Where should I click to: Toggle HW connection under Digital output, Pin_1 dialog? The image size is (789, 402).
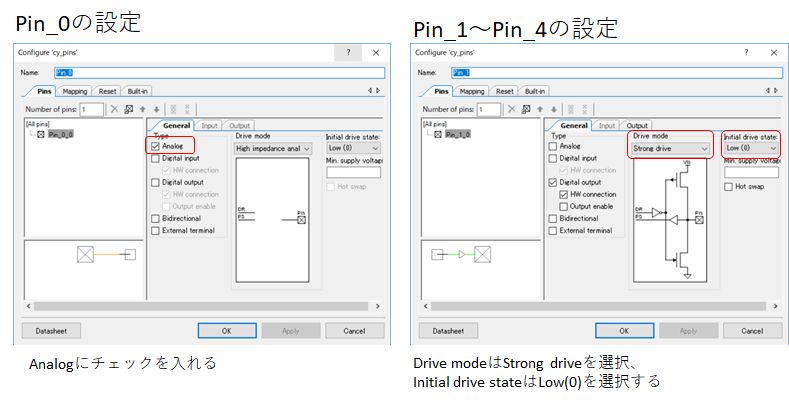point(564,195)
